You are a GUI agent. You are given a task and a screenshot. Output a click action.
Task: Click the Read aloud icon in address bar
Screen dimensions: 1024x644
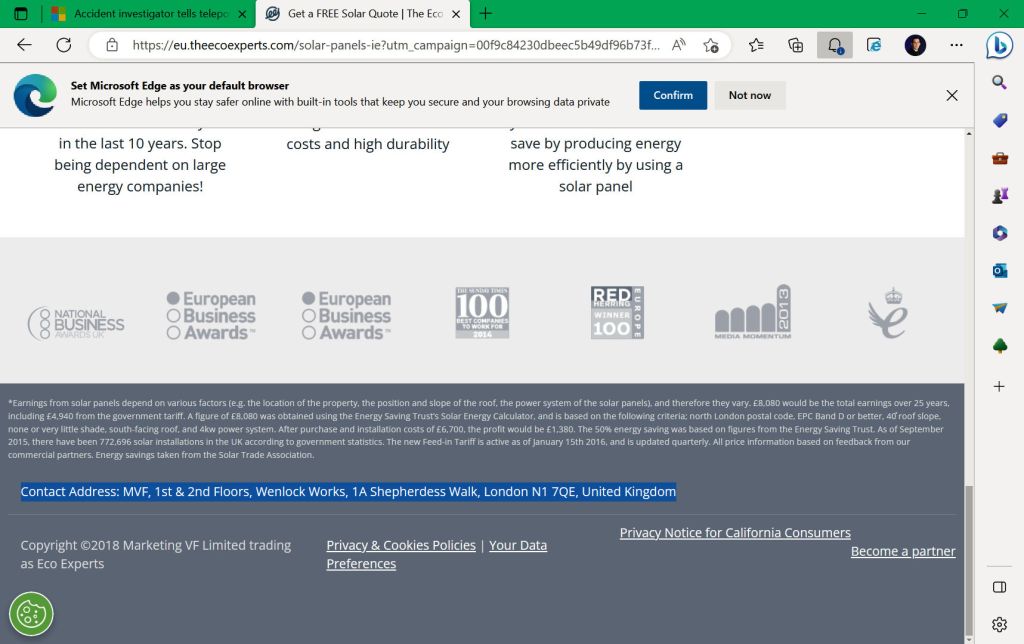[x=679, y=45]
